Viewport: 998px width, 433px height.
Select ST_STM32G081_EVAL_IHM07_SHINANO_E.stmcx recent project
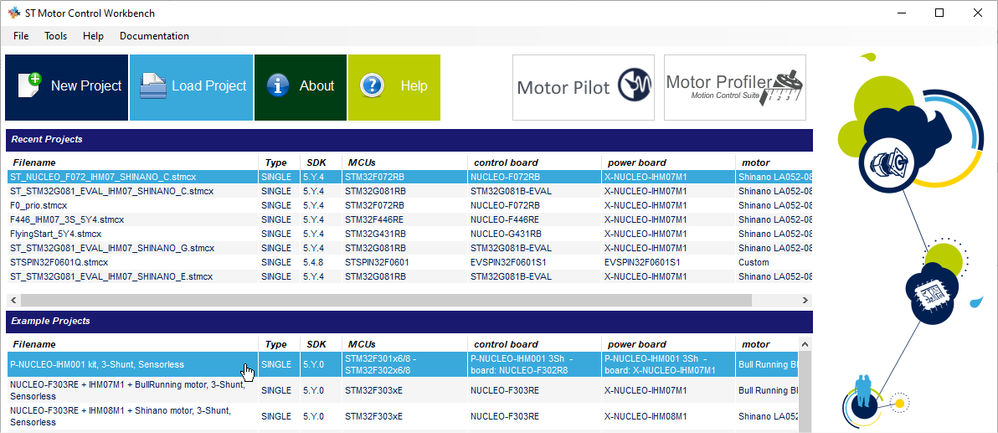(410, 276)
